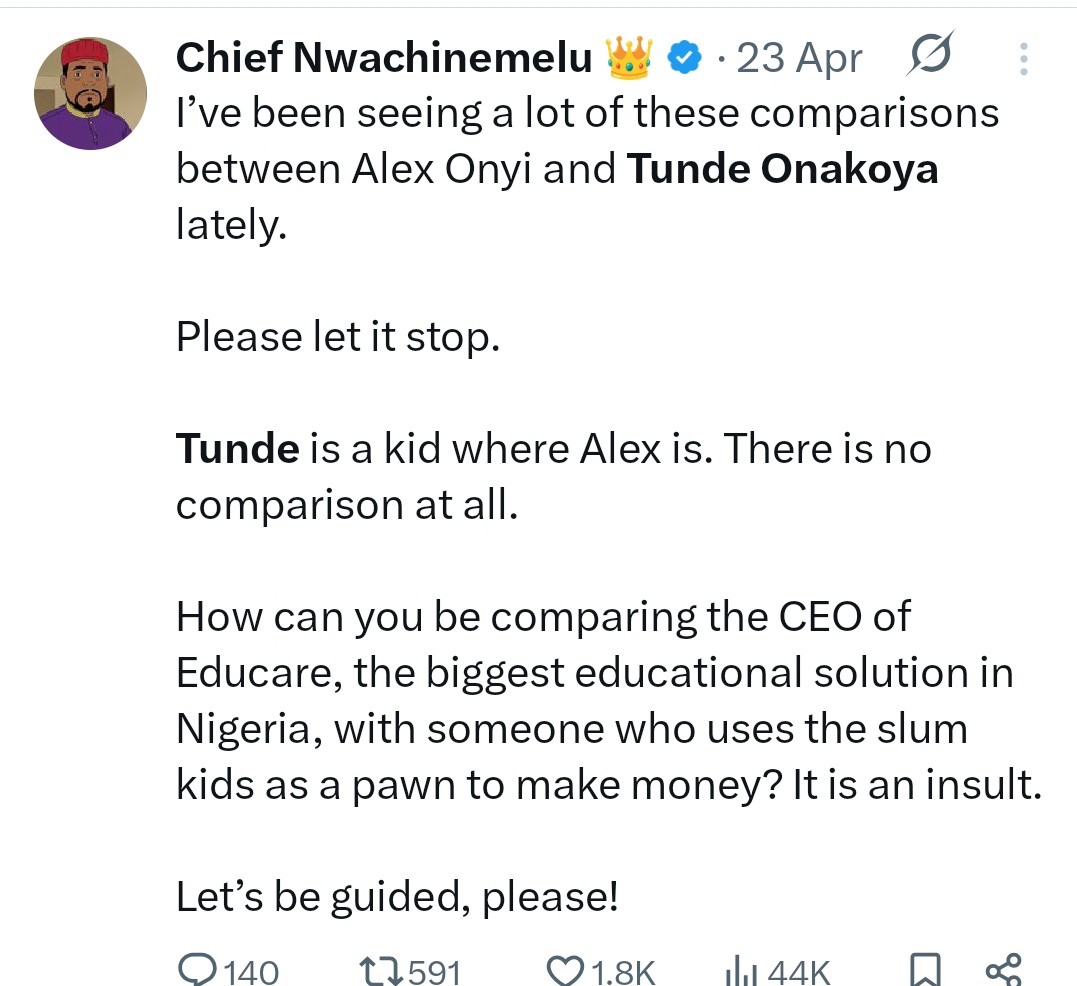Like the tweet with heart icon
Image resolution: width=1077 pixels, height=986 pixels.
coord(566,970)
